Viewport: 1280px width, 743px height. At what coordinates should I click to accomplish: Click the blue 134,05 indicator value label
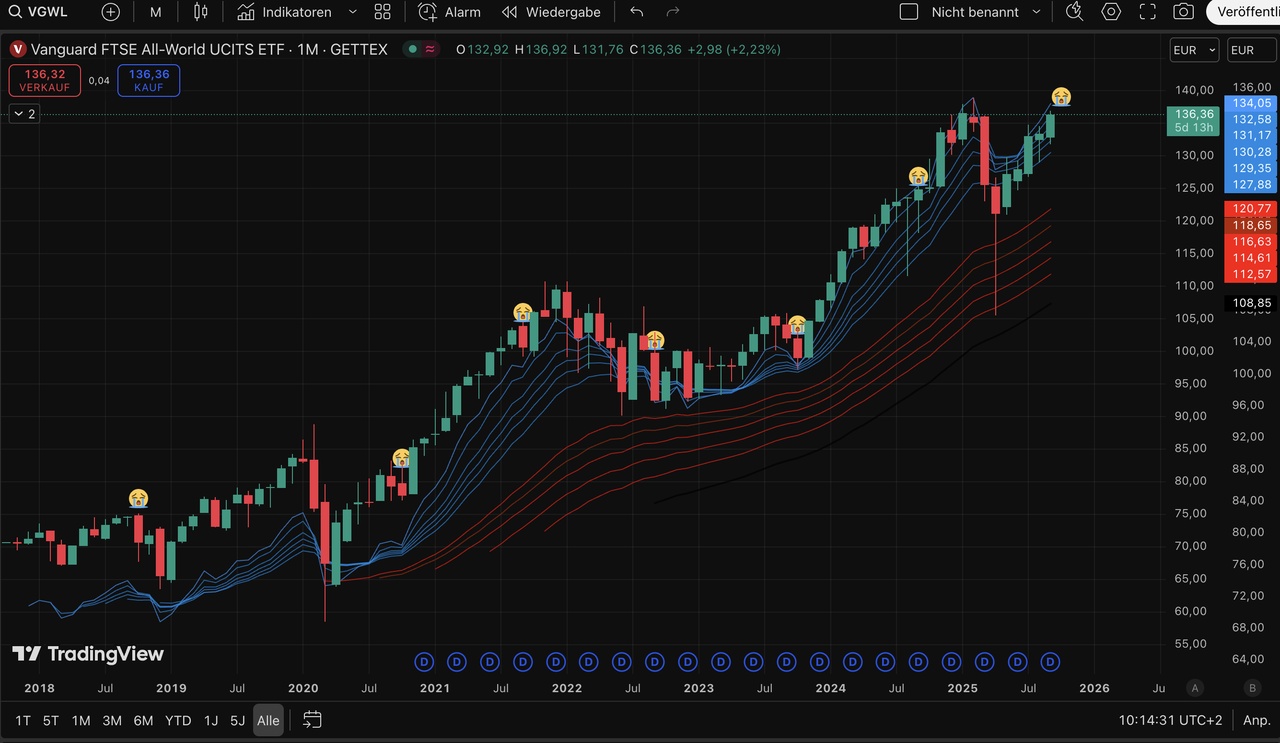pyautogui.click(x=1251, y=103)
